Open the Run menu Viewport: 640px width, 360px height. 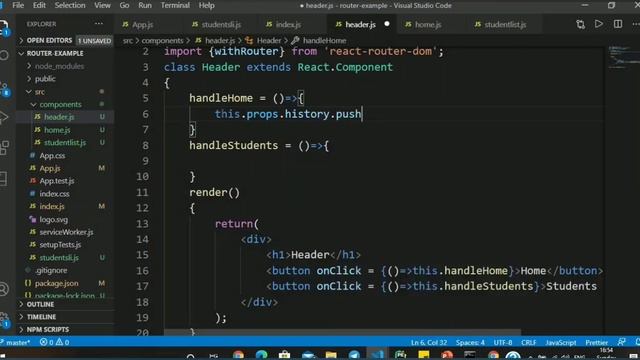coord(145,5)
